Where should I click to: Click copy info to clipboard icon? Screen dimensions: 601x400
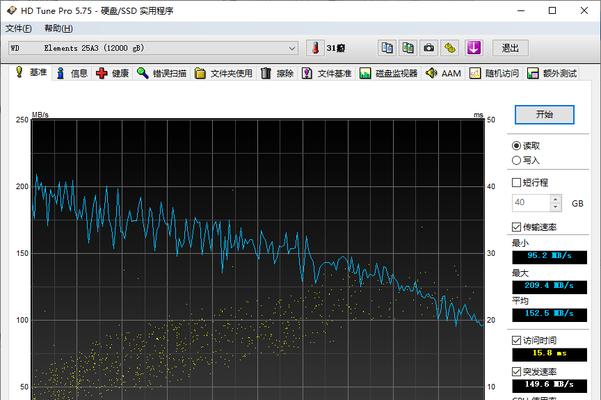tap(387, 48)
